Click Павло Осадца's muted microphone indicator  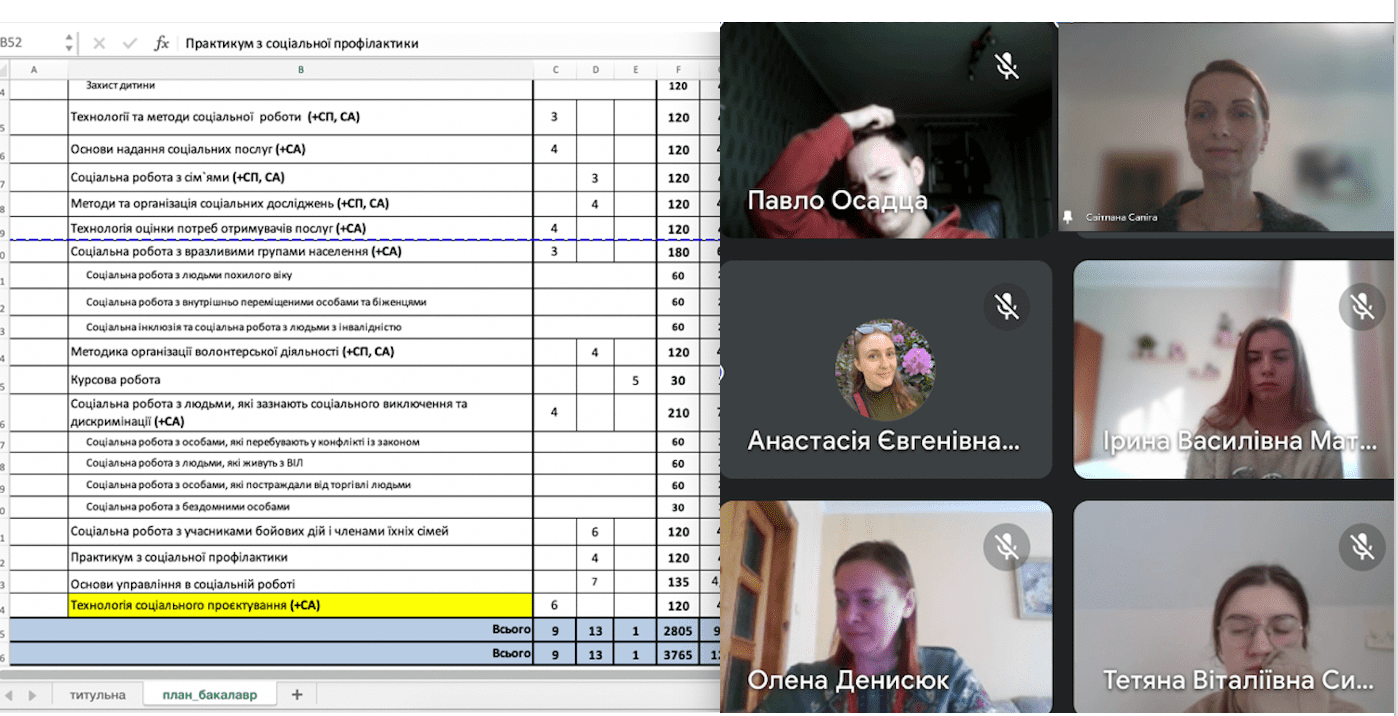tap(1006, 66)
